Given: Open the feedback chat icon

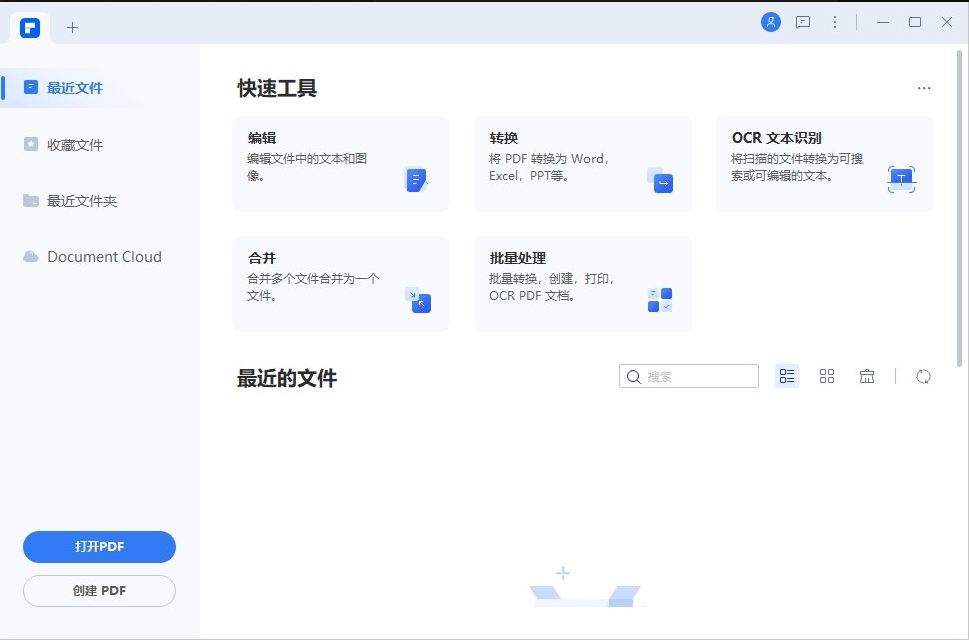Looking at the screenshot, I should (x=803, y=21).
